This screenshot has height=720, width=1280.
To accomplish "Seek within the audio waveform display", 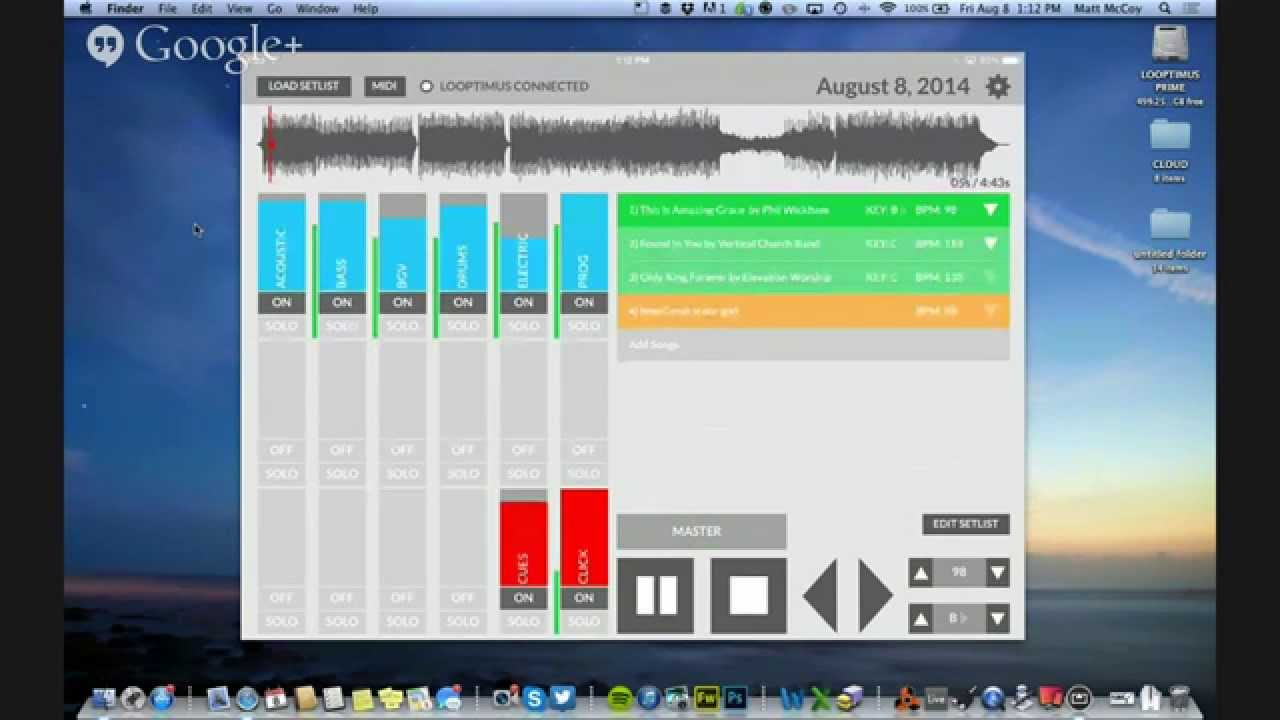I will [633, 145].
